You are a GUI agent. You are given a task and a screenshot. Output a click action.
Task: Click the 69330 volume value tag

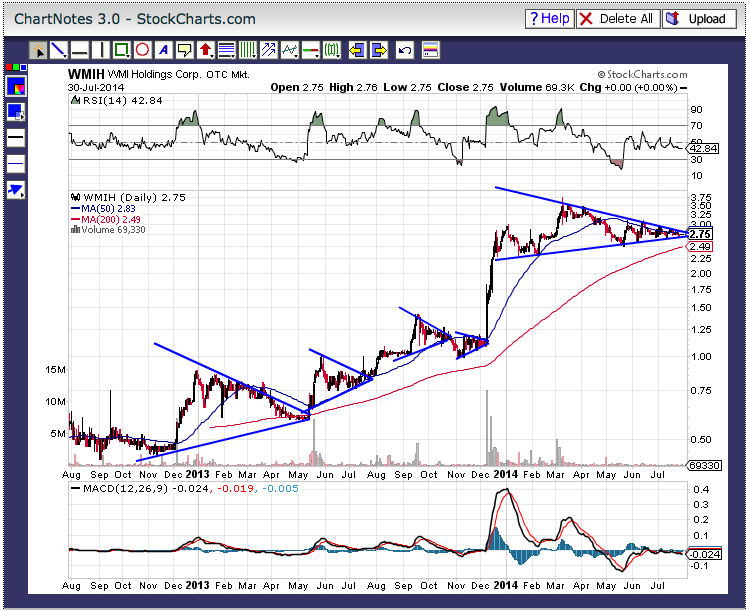point(704,465)
